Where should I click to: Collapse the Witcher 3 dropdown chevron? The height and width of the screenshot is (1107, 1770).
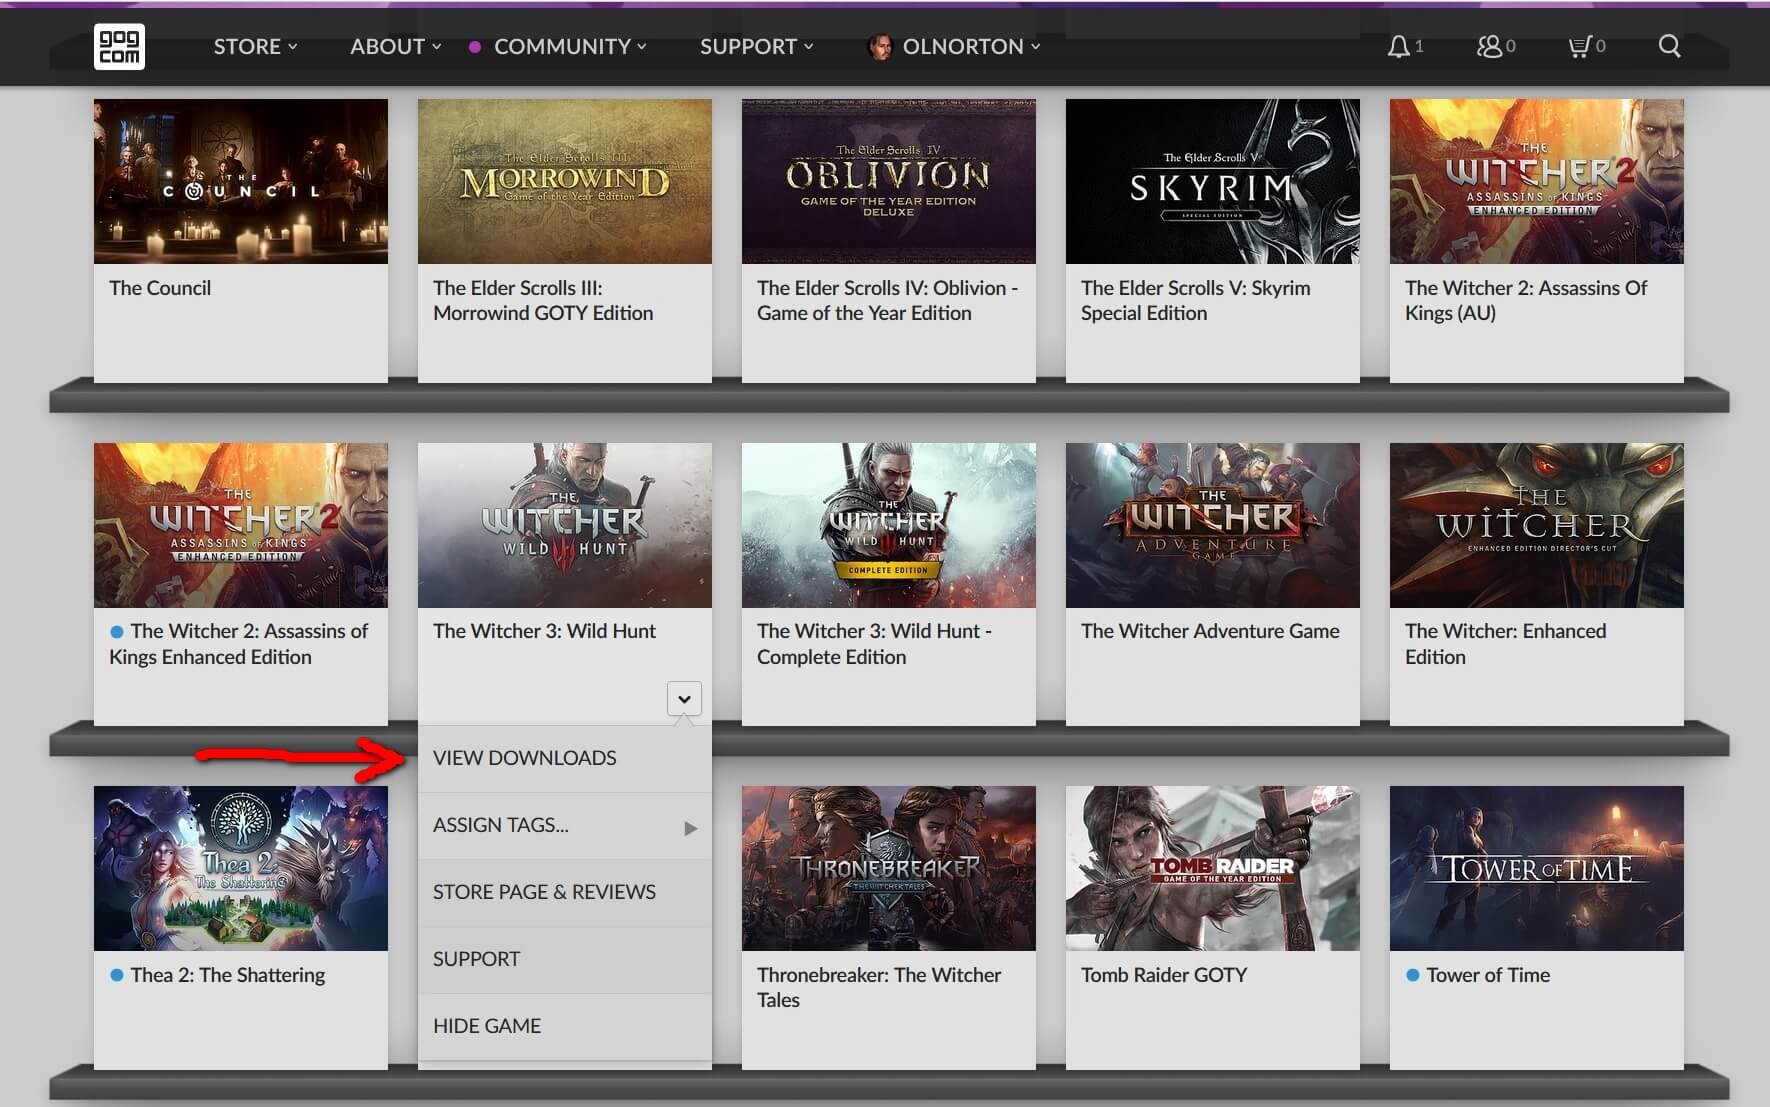point(684,698)
